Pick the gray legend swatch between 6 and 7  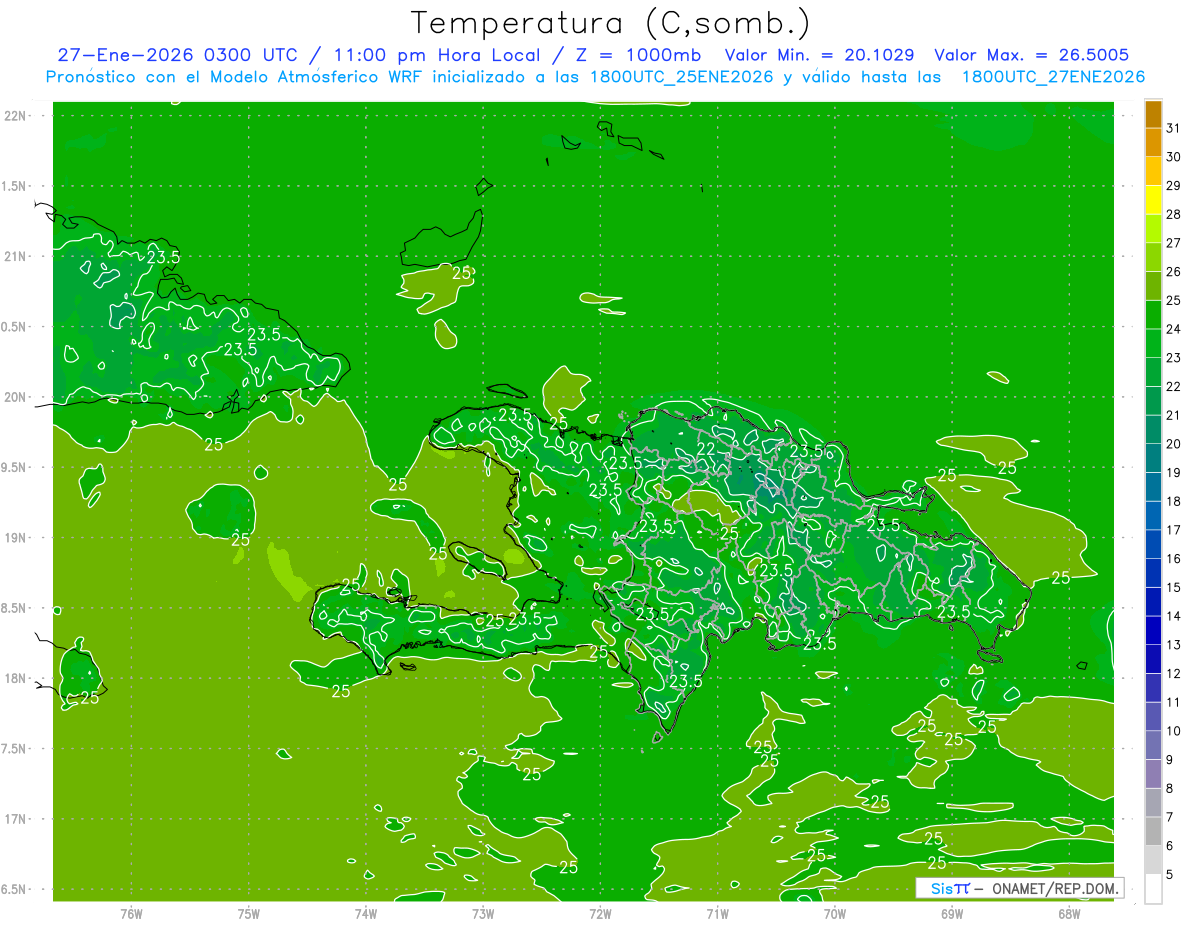pyautogui.click(x=1154, y=832)
